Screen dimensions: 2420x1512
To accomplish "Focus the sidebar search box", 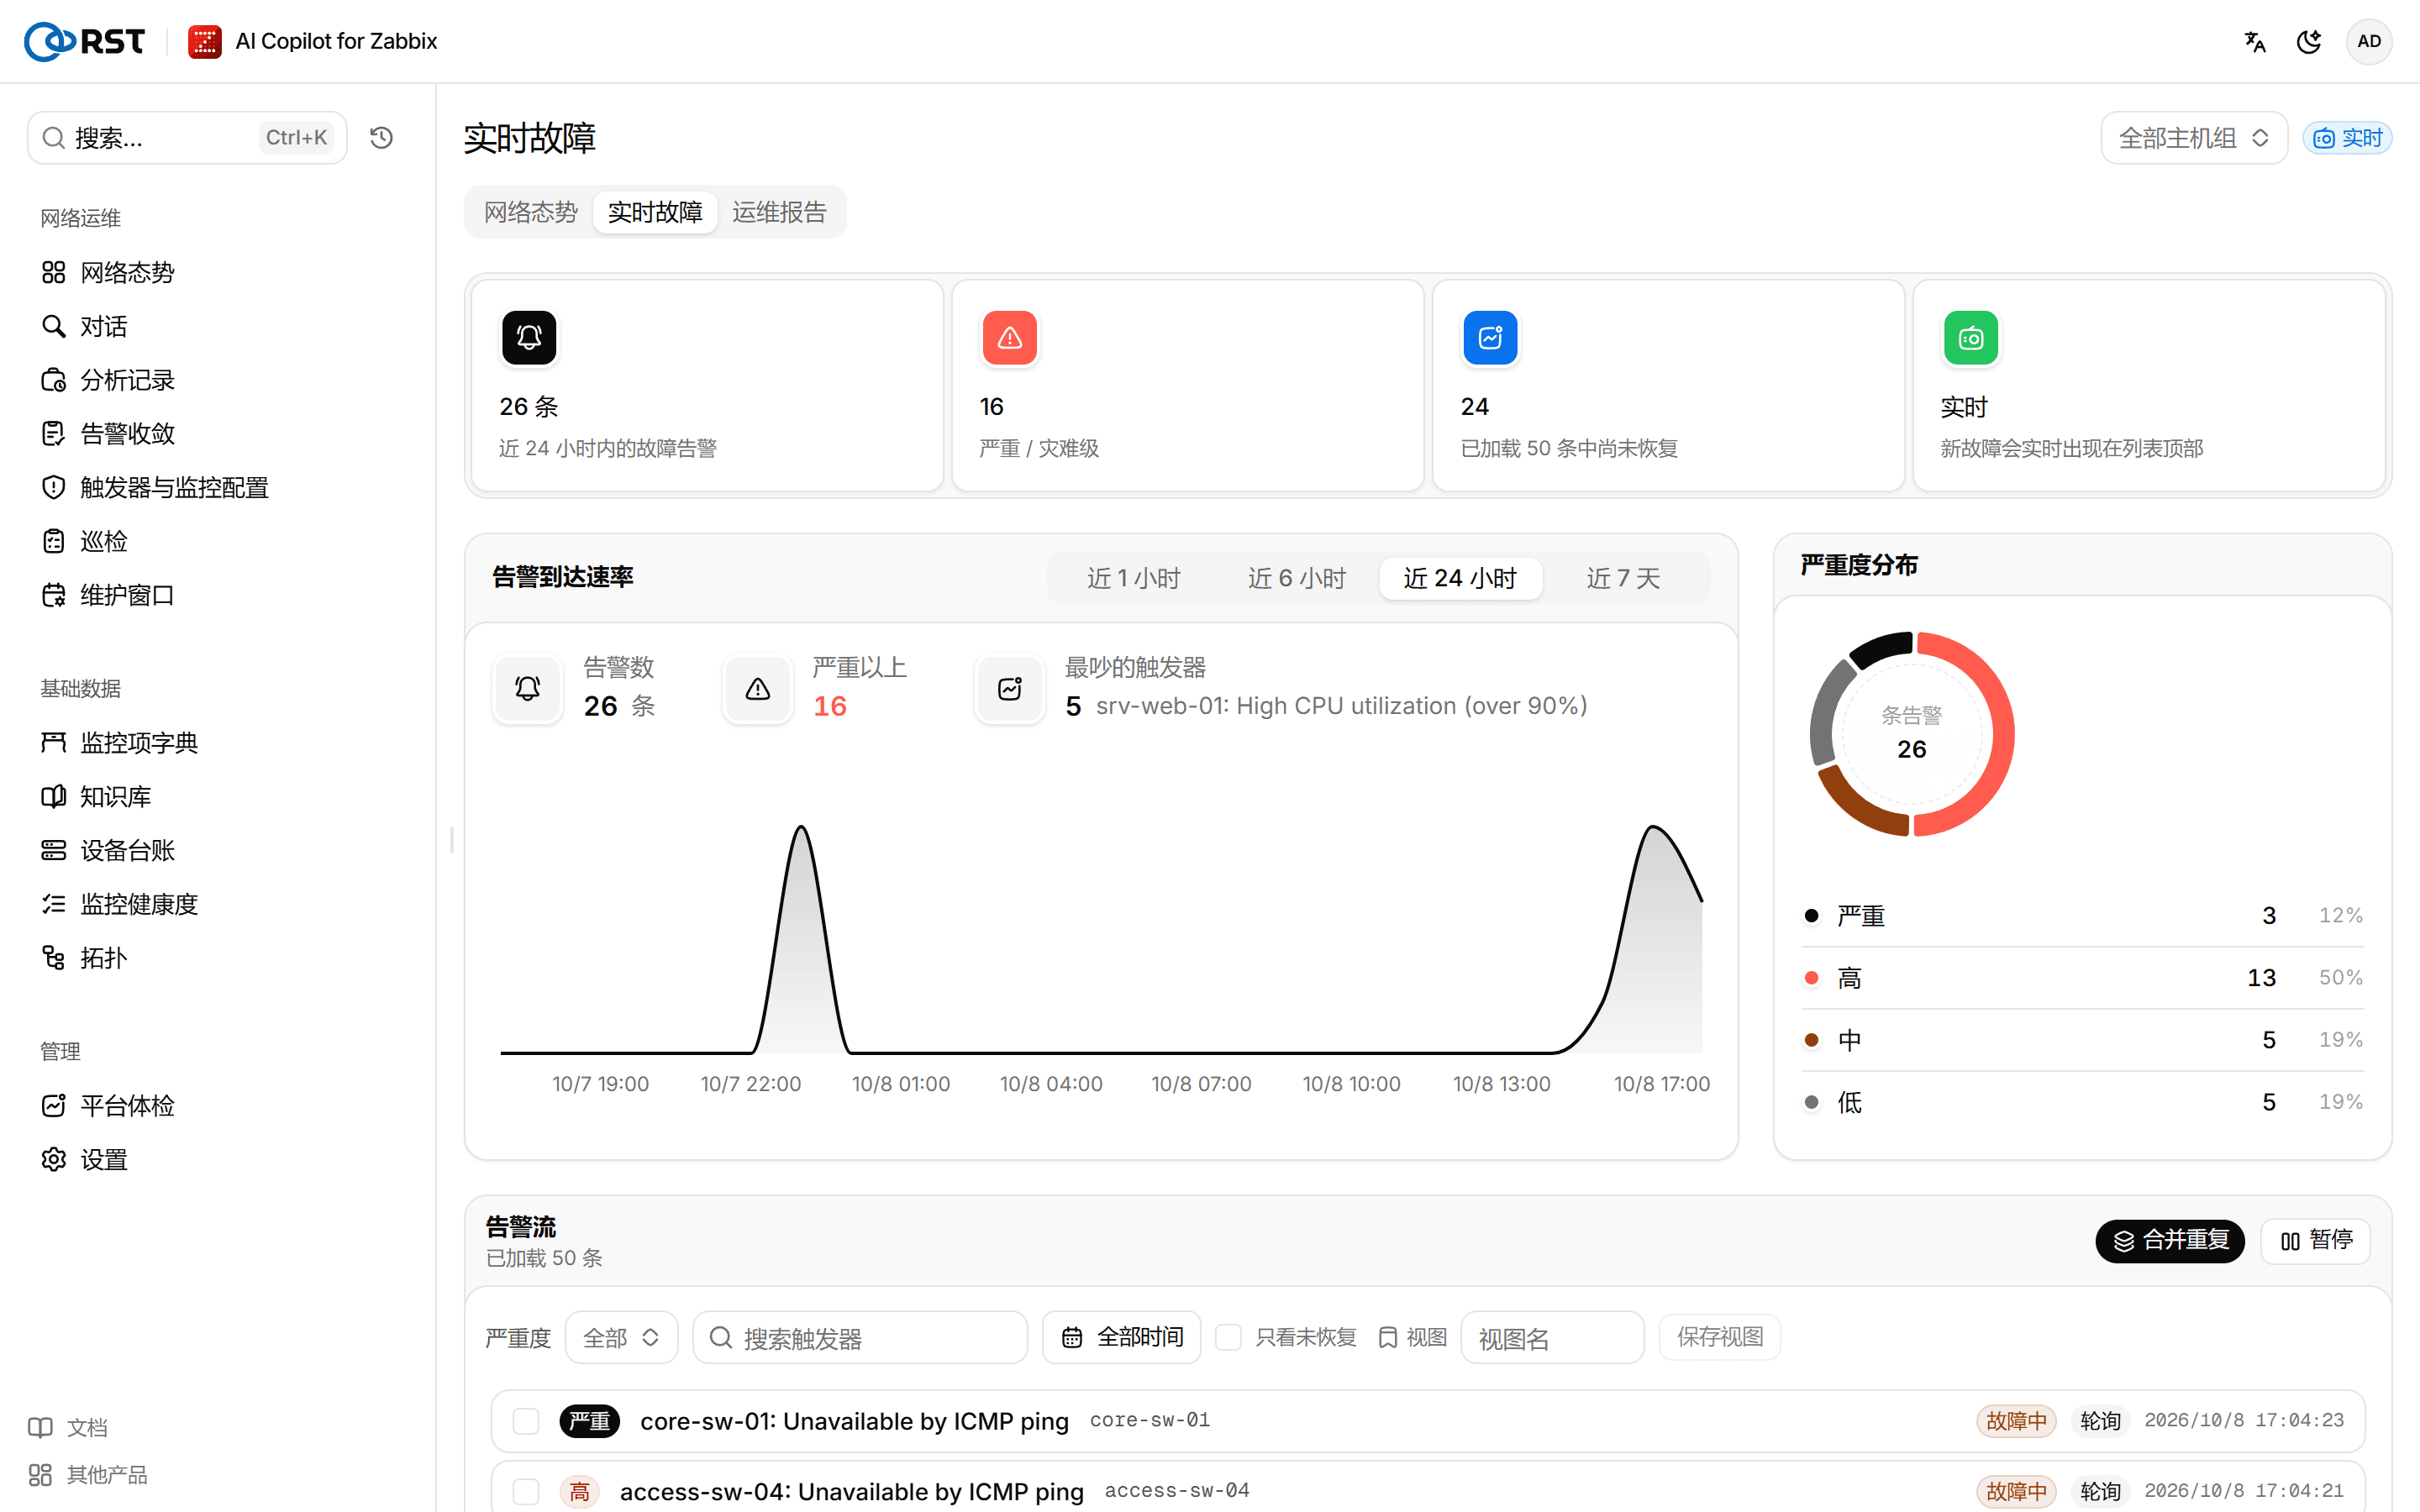I will tap(187, 137).
